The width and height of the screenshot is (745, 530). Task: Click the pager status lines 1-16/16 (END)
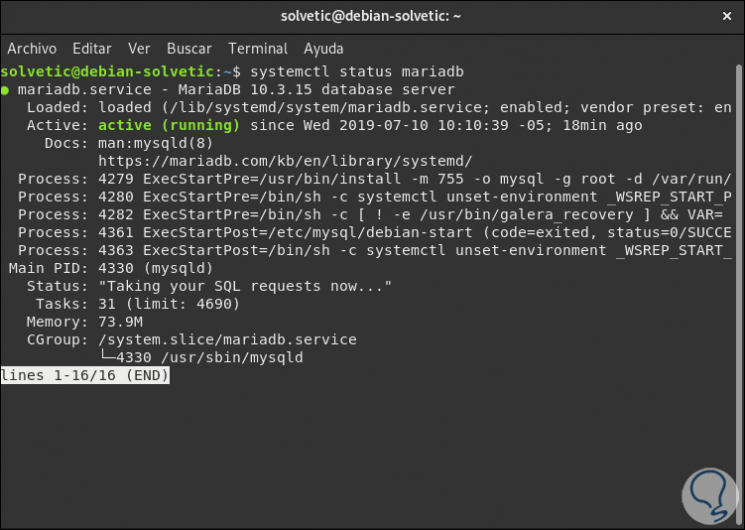85,375
